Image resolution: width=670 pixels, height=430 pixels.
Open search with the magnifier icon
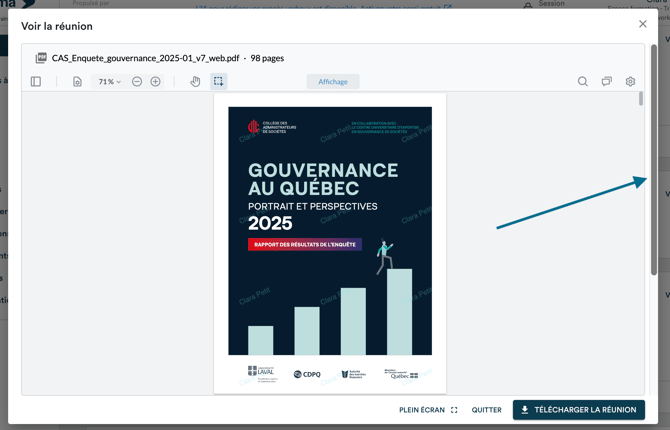(582, 82)
